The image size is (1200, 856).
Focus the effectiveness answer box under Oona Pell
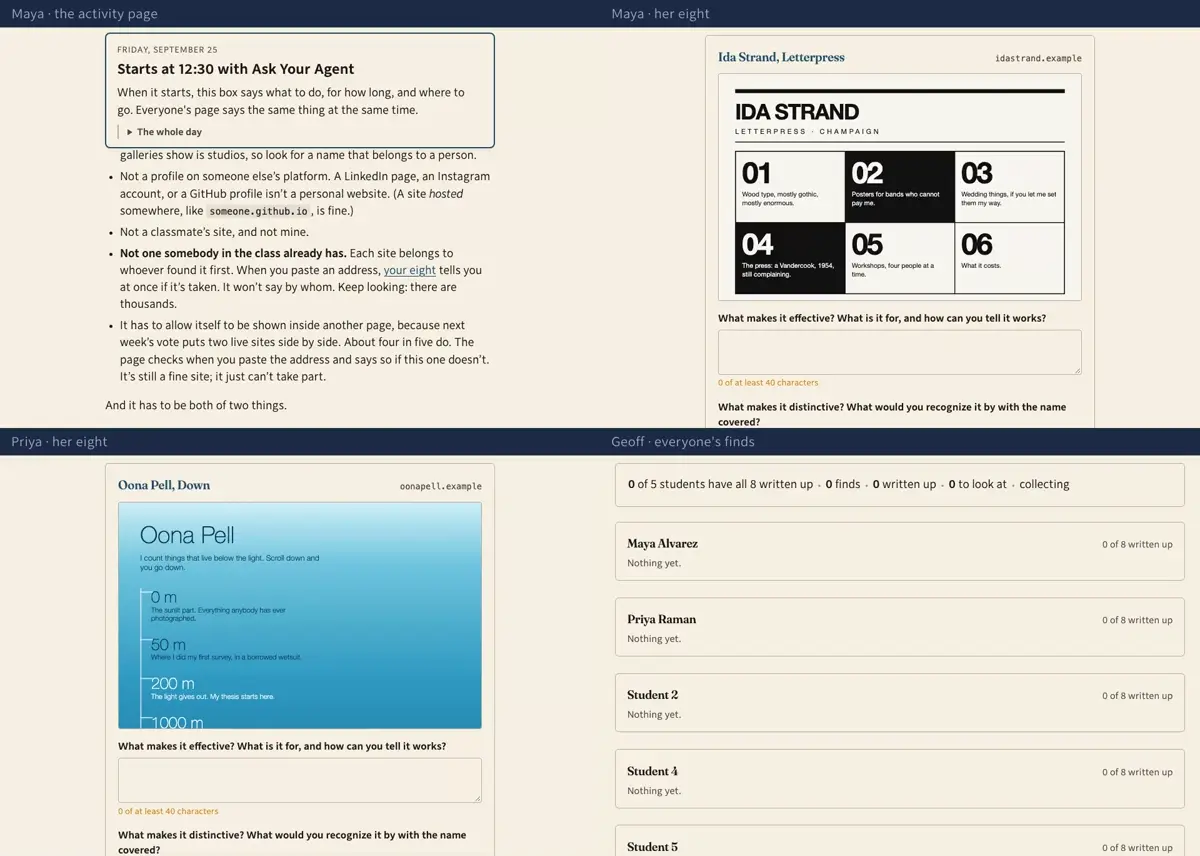click(x=299, y=780)
